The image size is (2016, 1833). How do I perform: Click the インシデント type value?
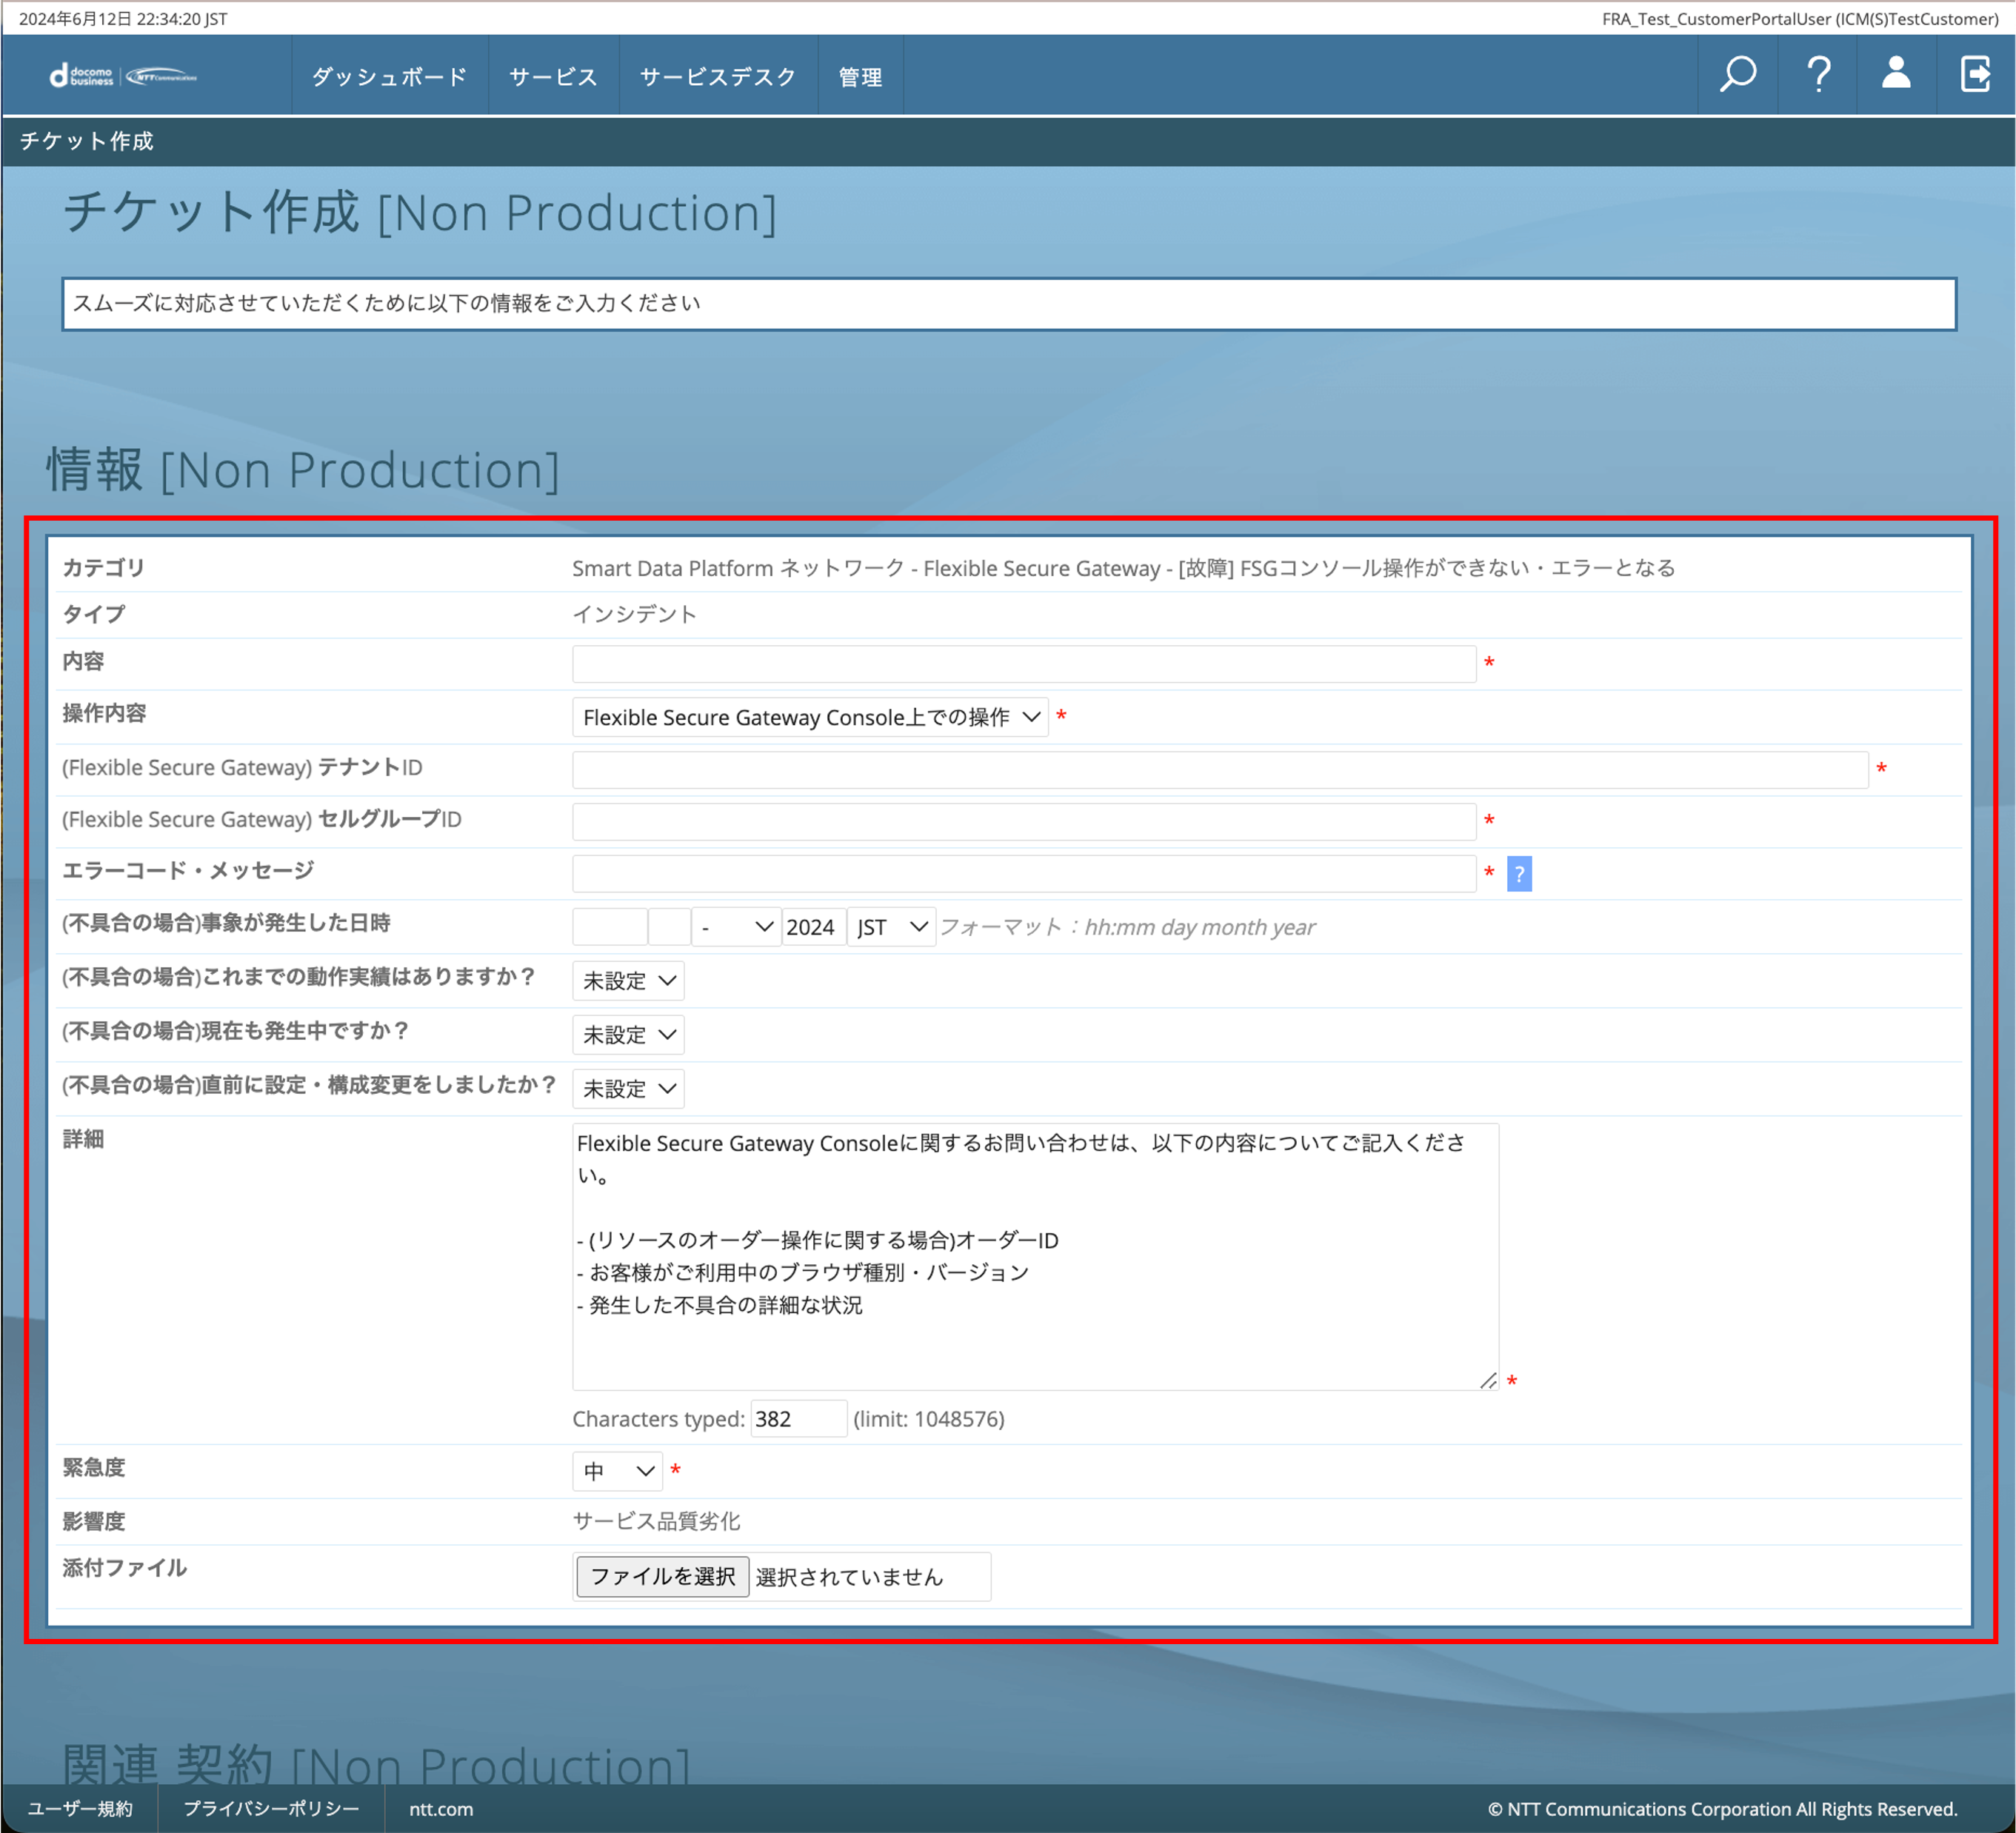(634, 614)
